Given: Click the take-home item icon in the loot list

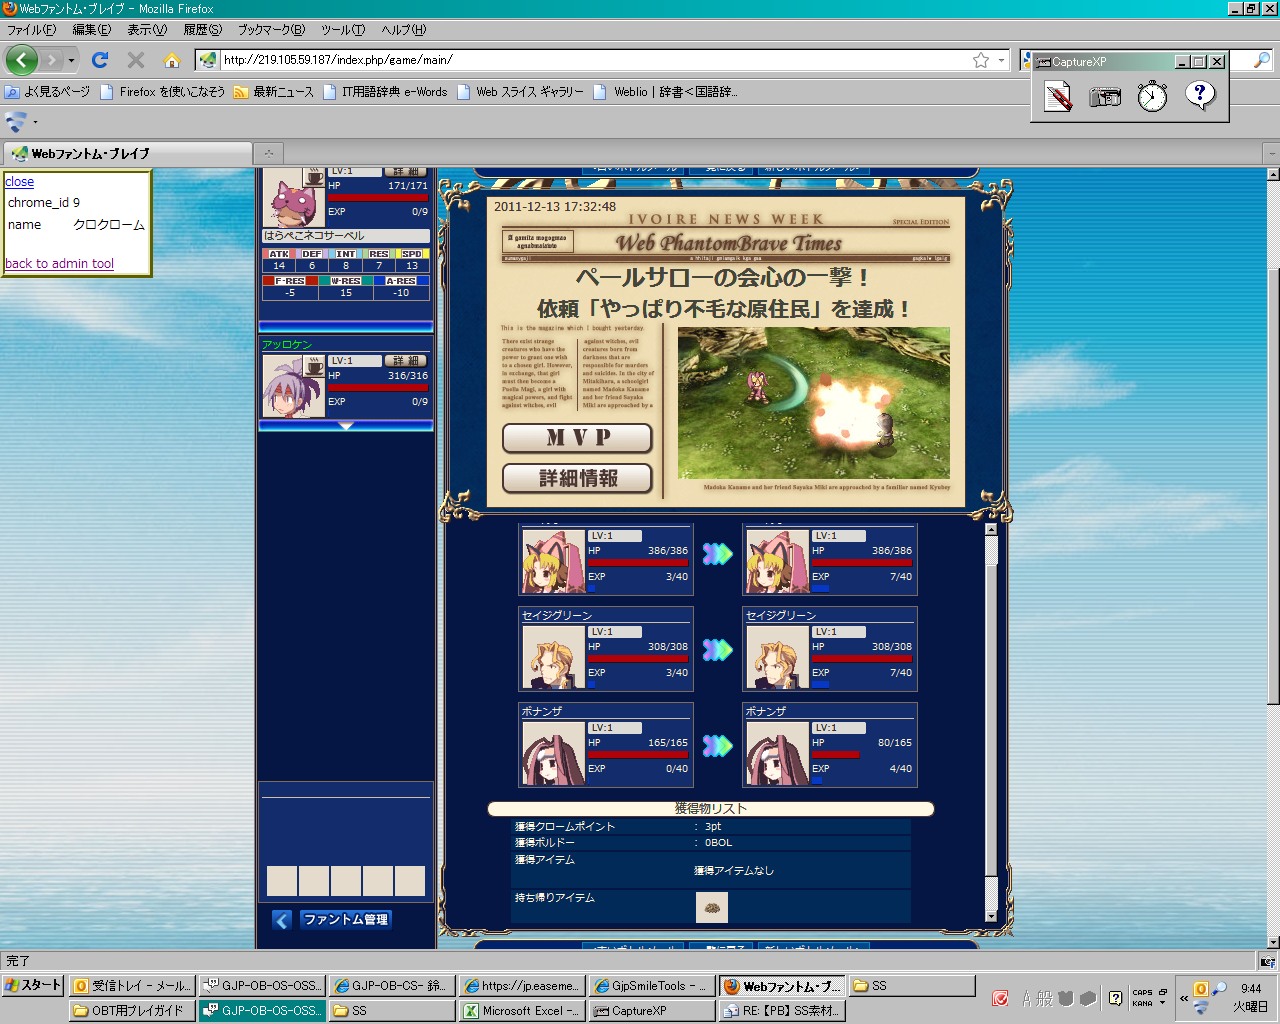Looking at the screenshot, I should click(711, 907).
